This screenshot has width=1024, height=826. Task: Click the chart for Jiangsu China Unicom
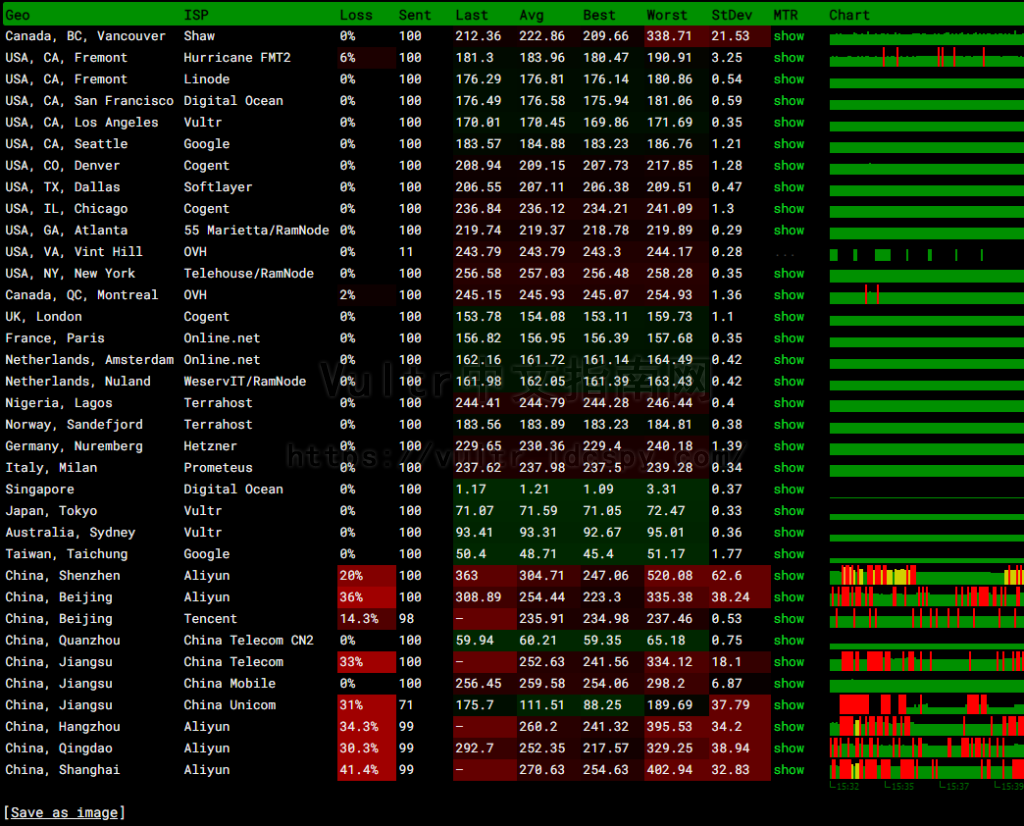pyautogui.click(x=927, y=705)
